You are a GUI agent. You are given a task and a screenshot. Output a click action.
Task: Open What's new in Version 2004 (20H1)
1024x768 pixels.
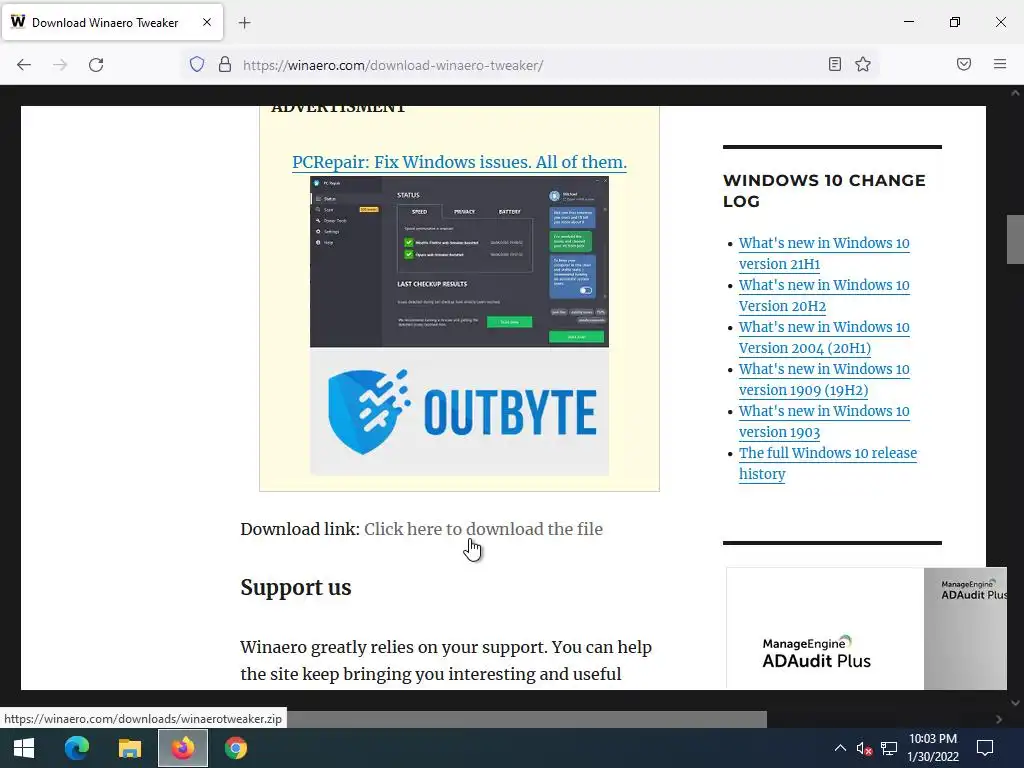[824, 337]
